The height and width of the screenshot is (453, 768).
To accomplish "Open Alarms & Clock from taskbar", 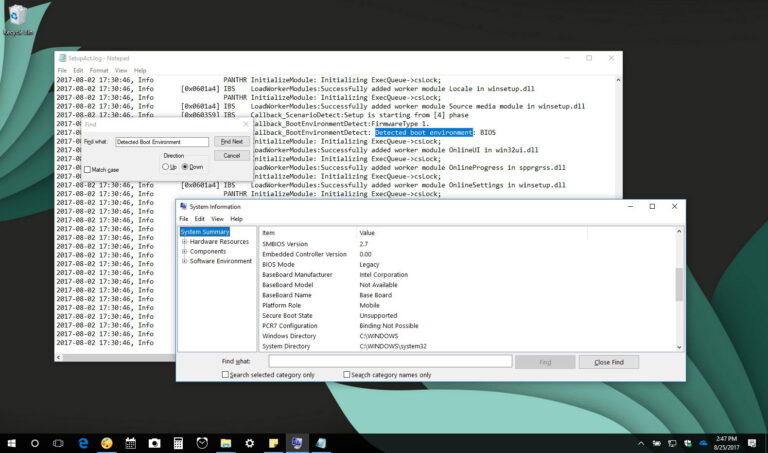I will tap(202, 443).
